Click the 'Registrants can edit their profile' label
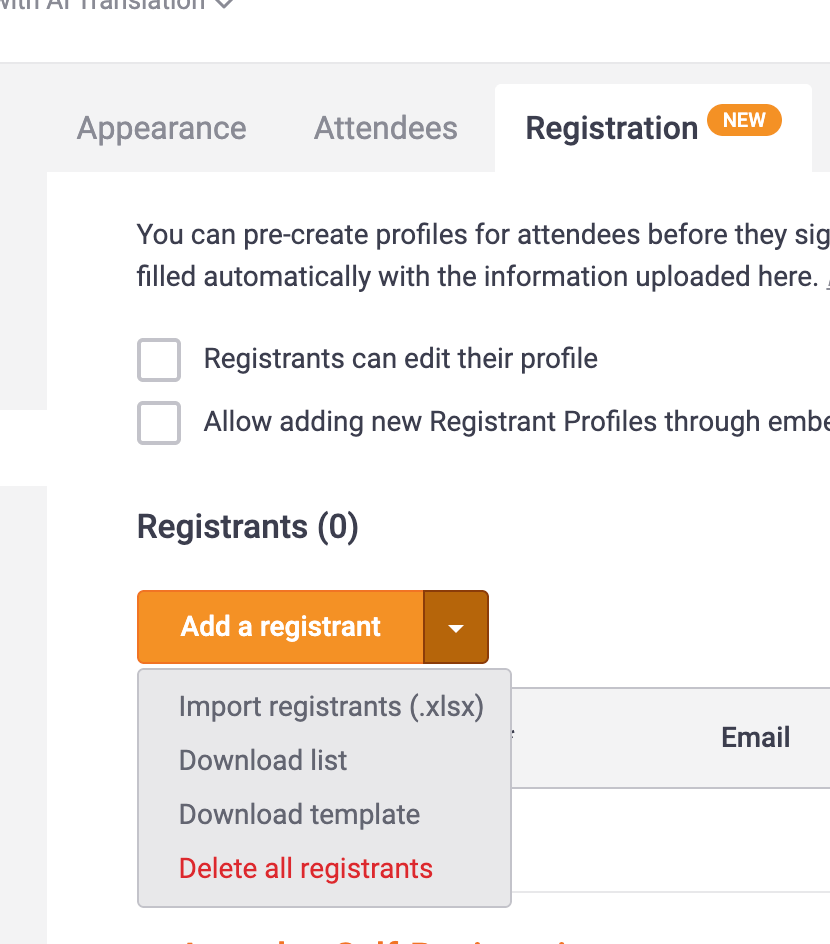 400,359
